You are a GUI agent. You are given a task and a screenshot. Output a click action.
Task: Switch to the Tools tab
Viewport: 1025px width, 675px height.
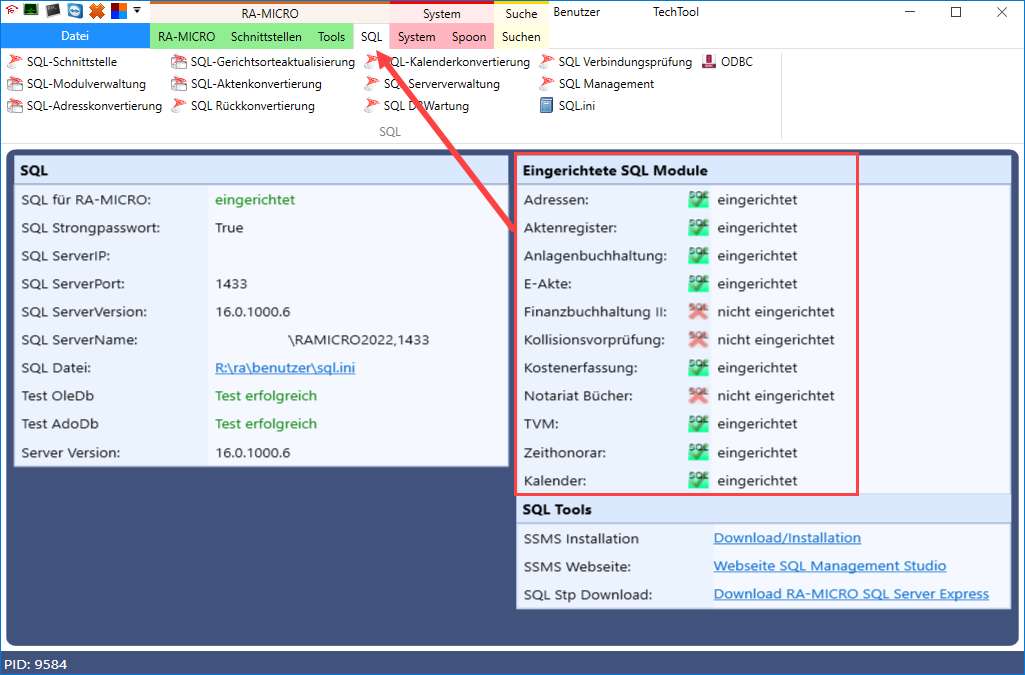[x=331, y=37]
